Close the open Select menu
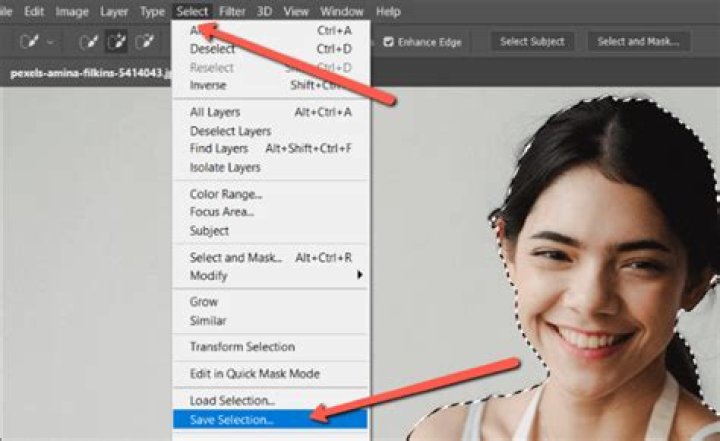 click(192, 11)
